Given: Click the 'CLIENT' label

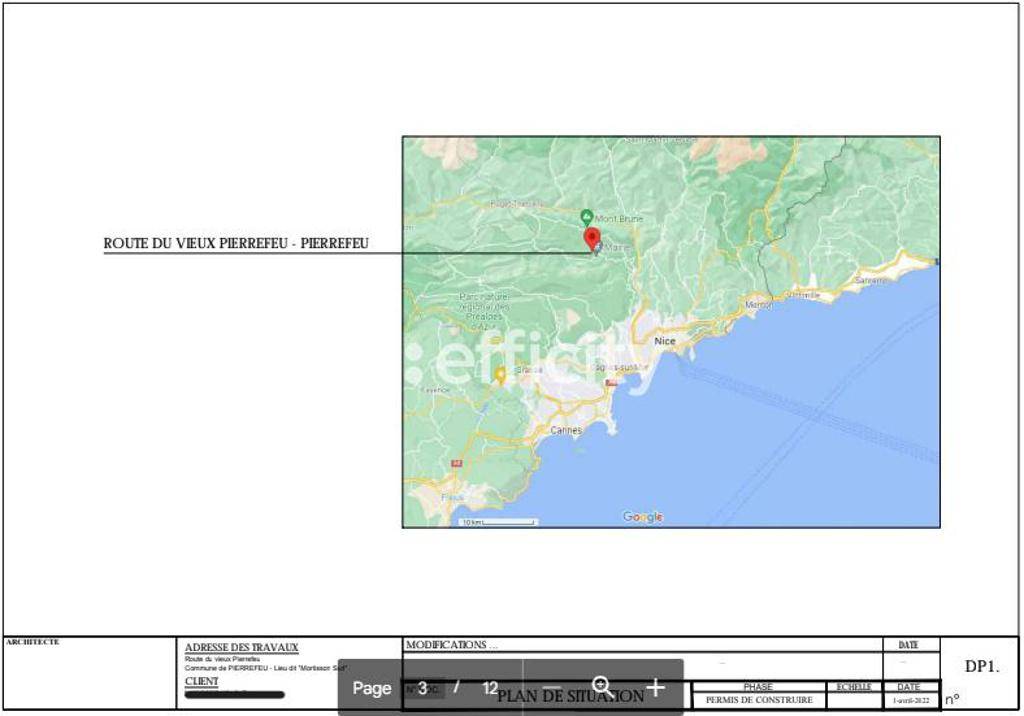Looking at the screenshot, I should pyautogui.click(x=201, y=681).
